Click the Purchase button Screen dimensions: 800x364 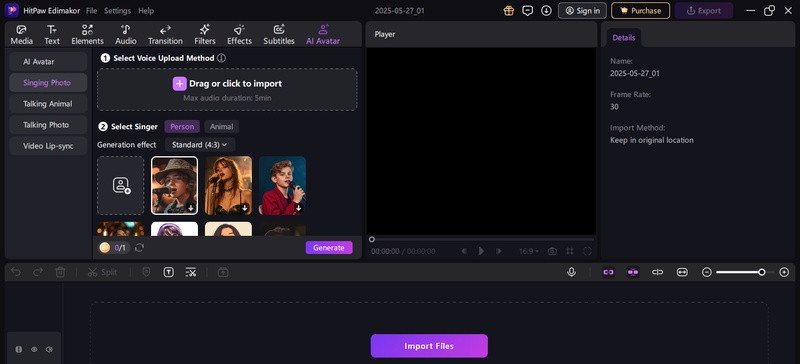point(640,10)
